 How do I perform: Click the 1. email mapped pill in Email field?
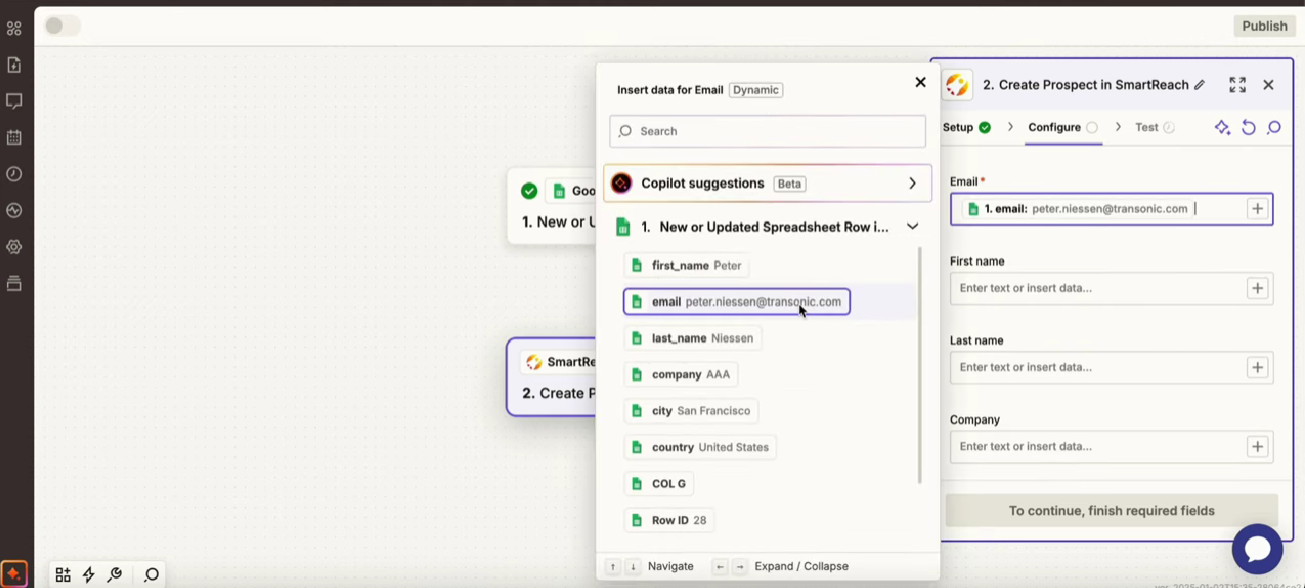pos(1077,209)
